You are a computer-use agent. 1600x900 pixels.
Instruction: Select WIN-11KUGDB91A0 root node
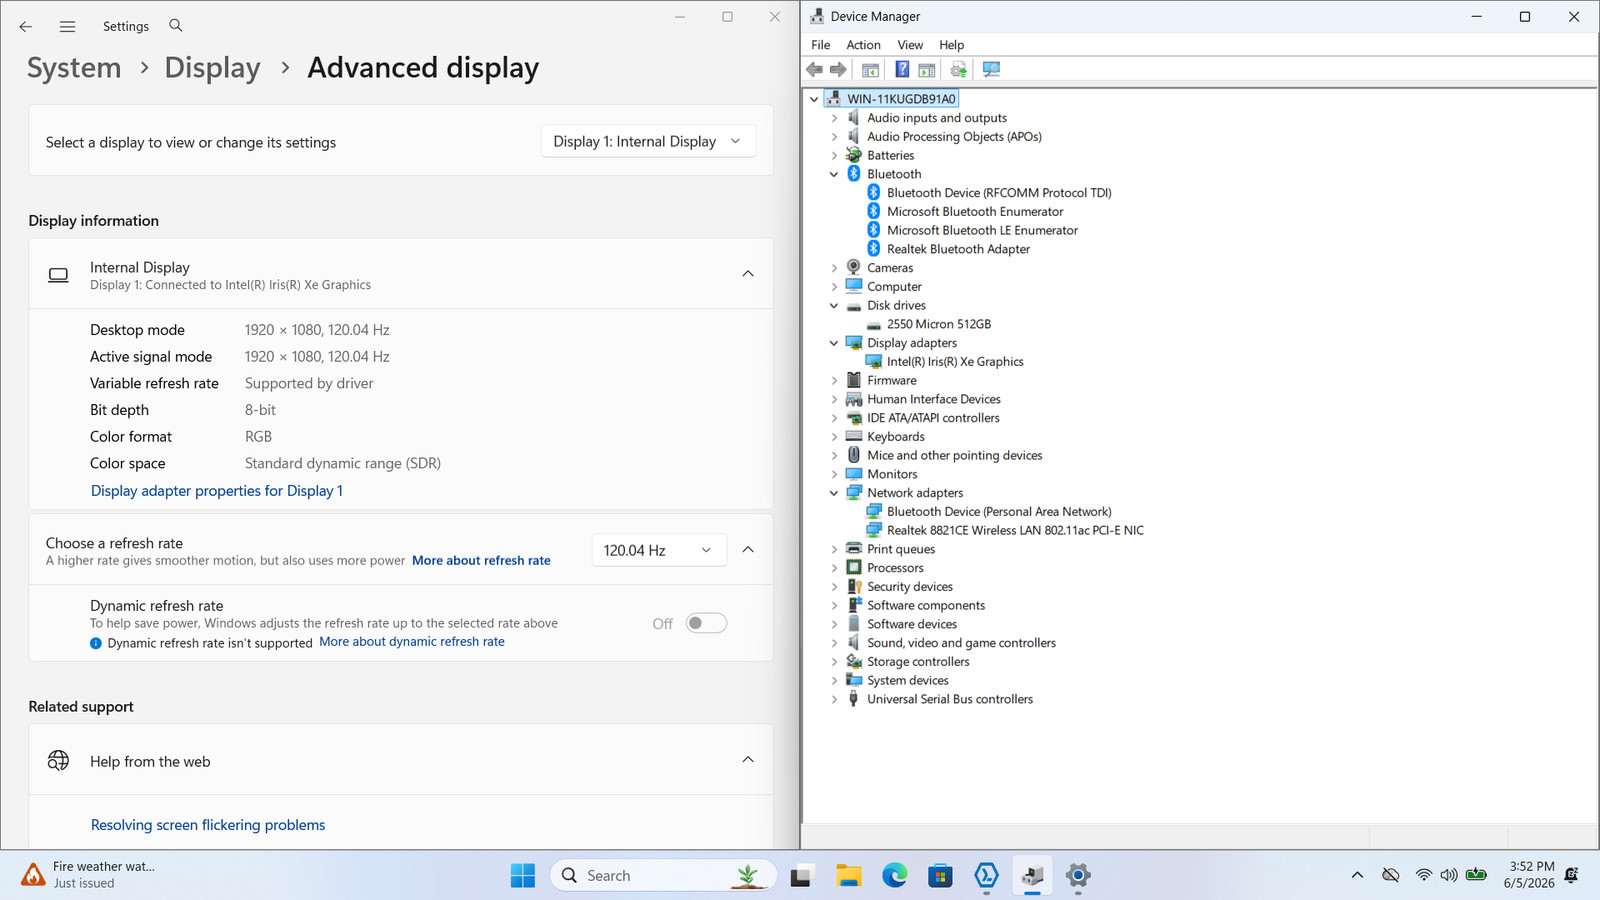pos(900,99)
